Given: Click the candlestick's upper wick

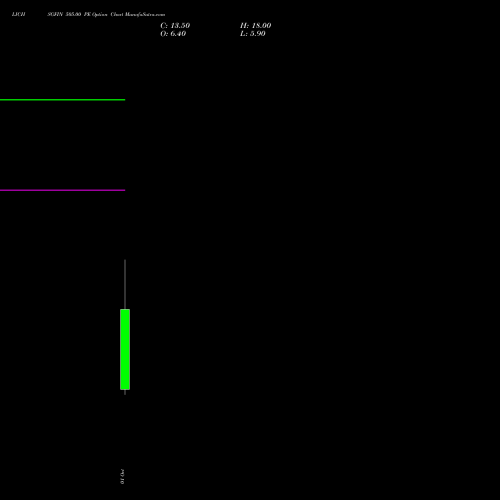Looking at the screenshot, I should 125,284.
